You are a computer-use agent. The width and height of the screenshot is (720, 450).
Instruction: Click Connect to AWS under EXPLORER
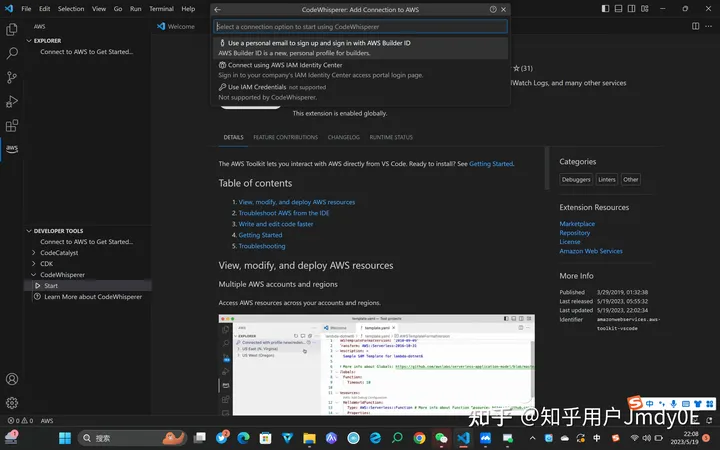click(x=86, y=52)
